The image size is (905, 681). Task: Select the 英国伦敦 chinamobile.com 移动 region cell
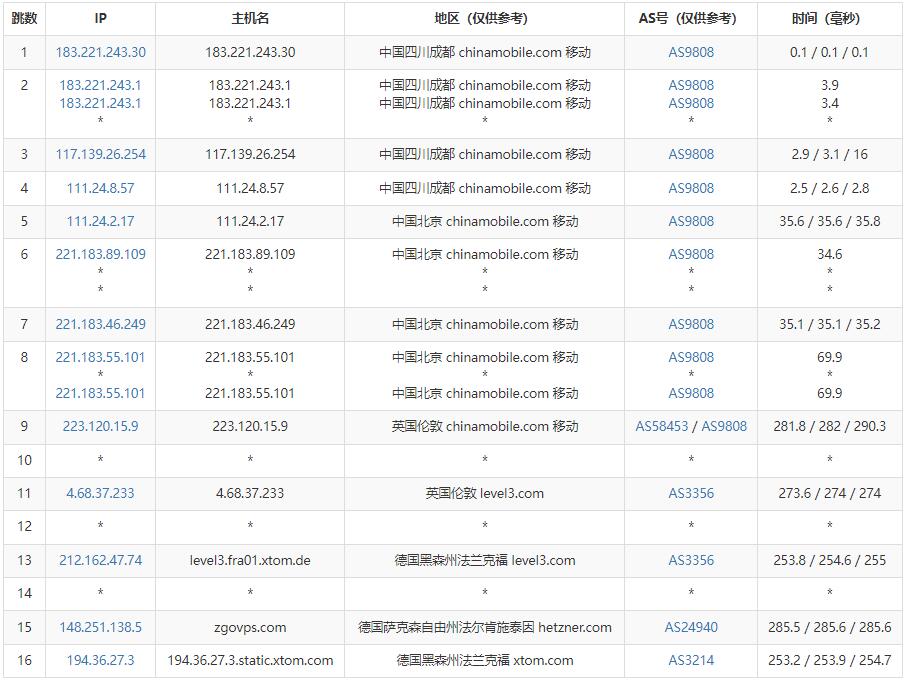pyautogui.click(x=484, y=426)
